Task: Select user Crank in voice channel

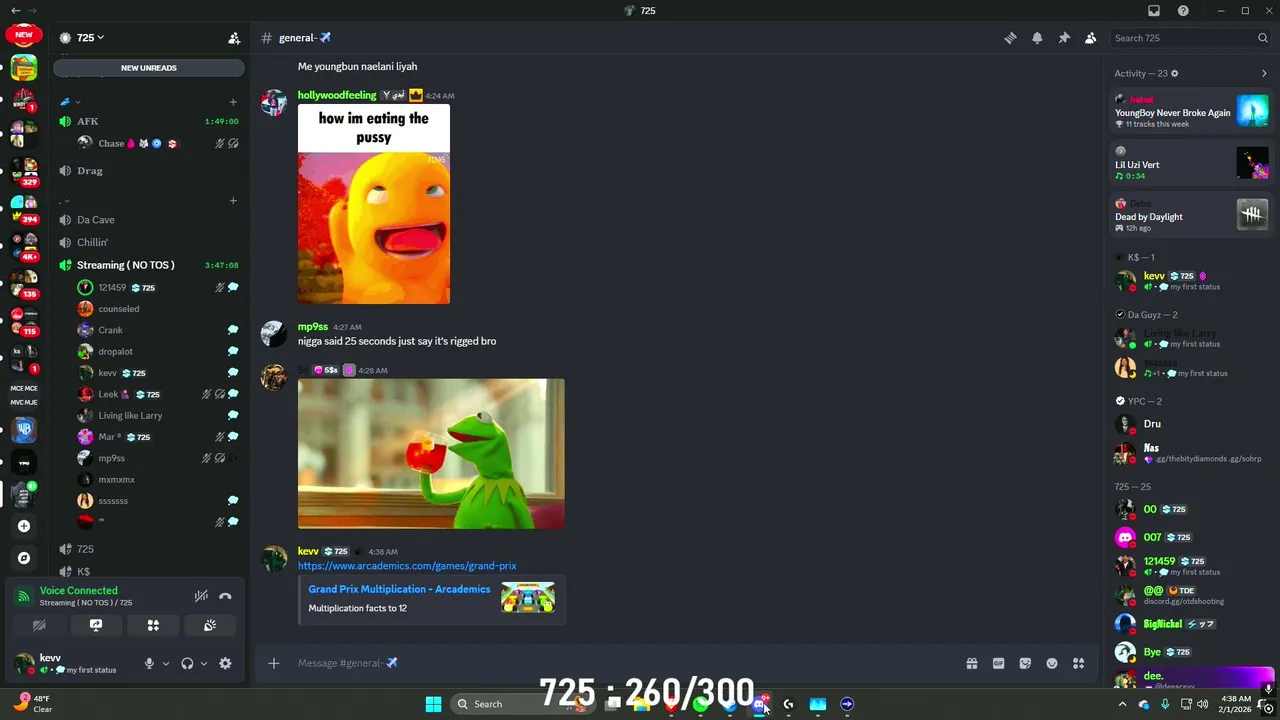Action: [158, 330]
